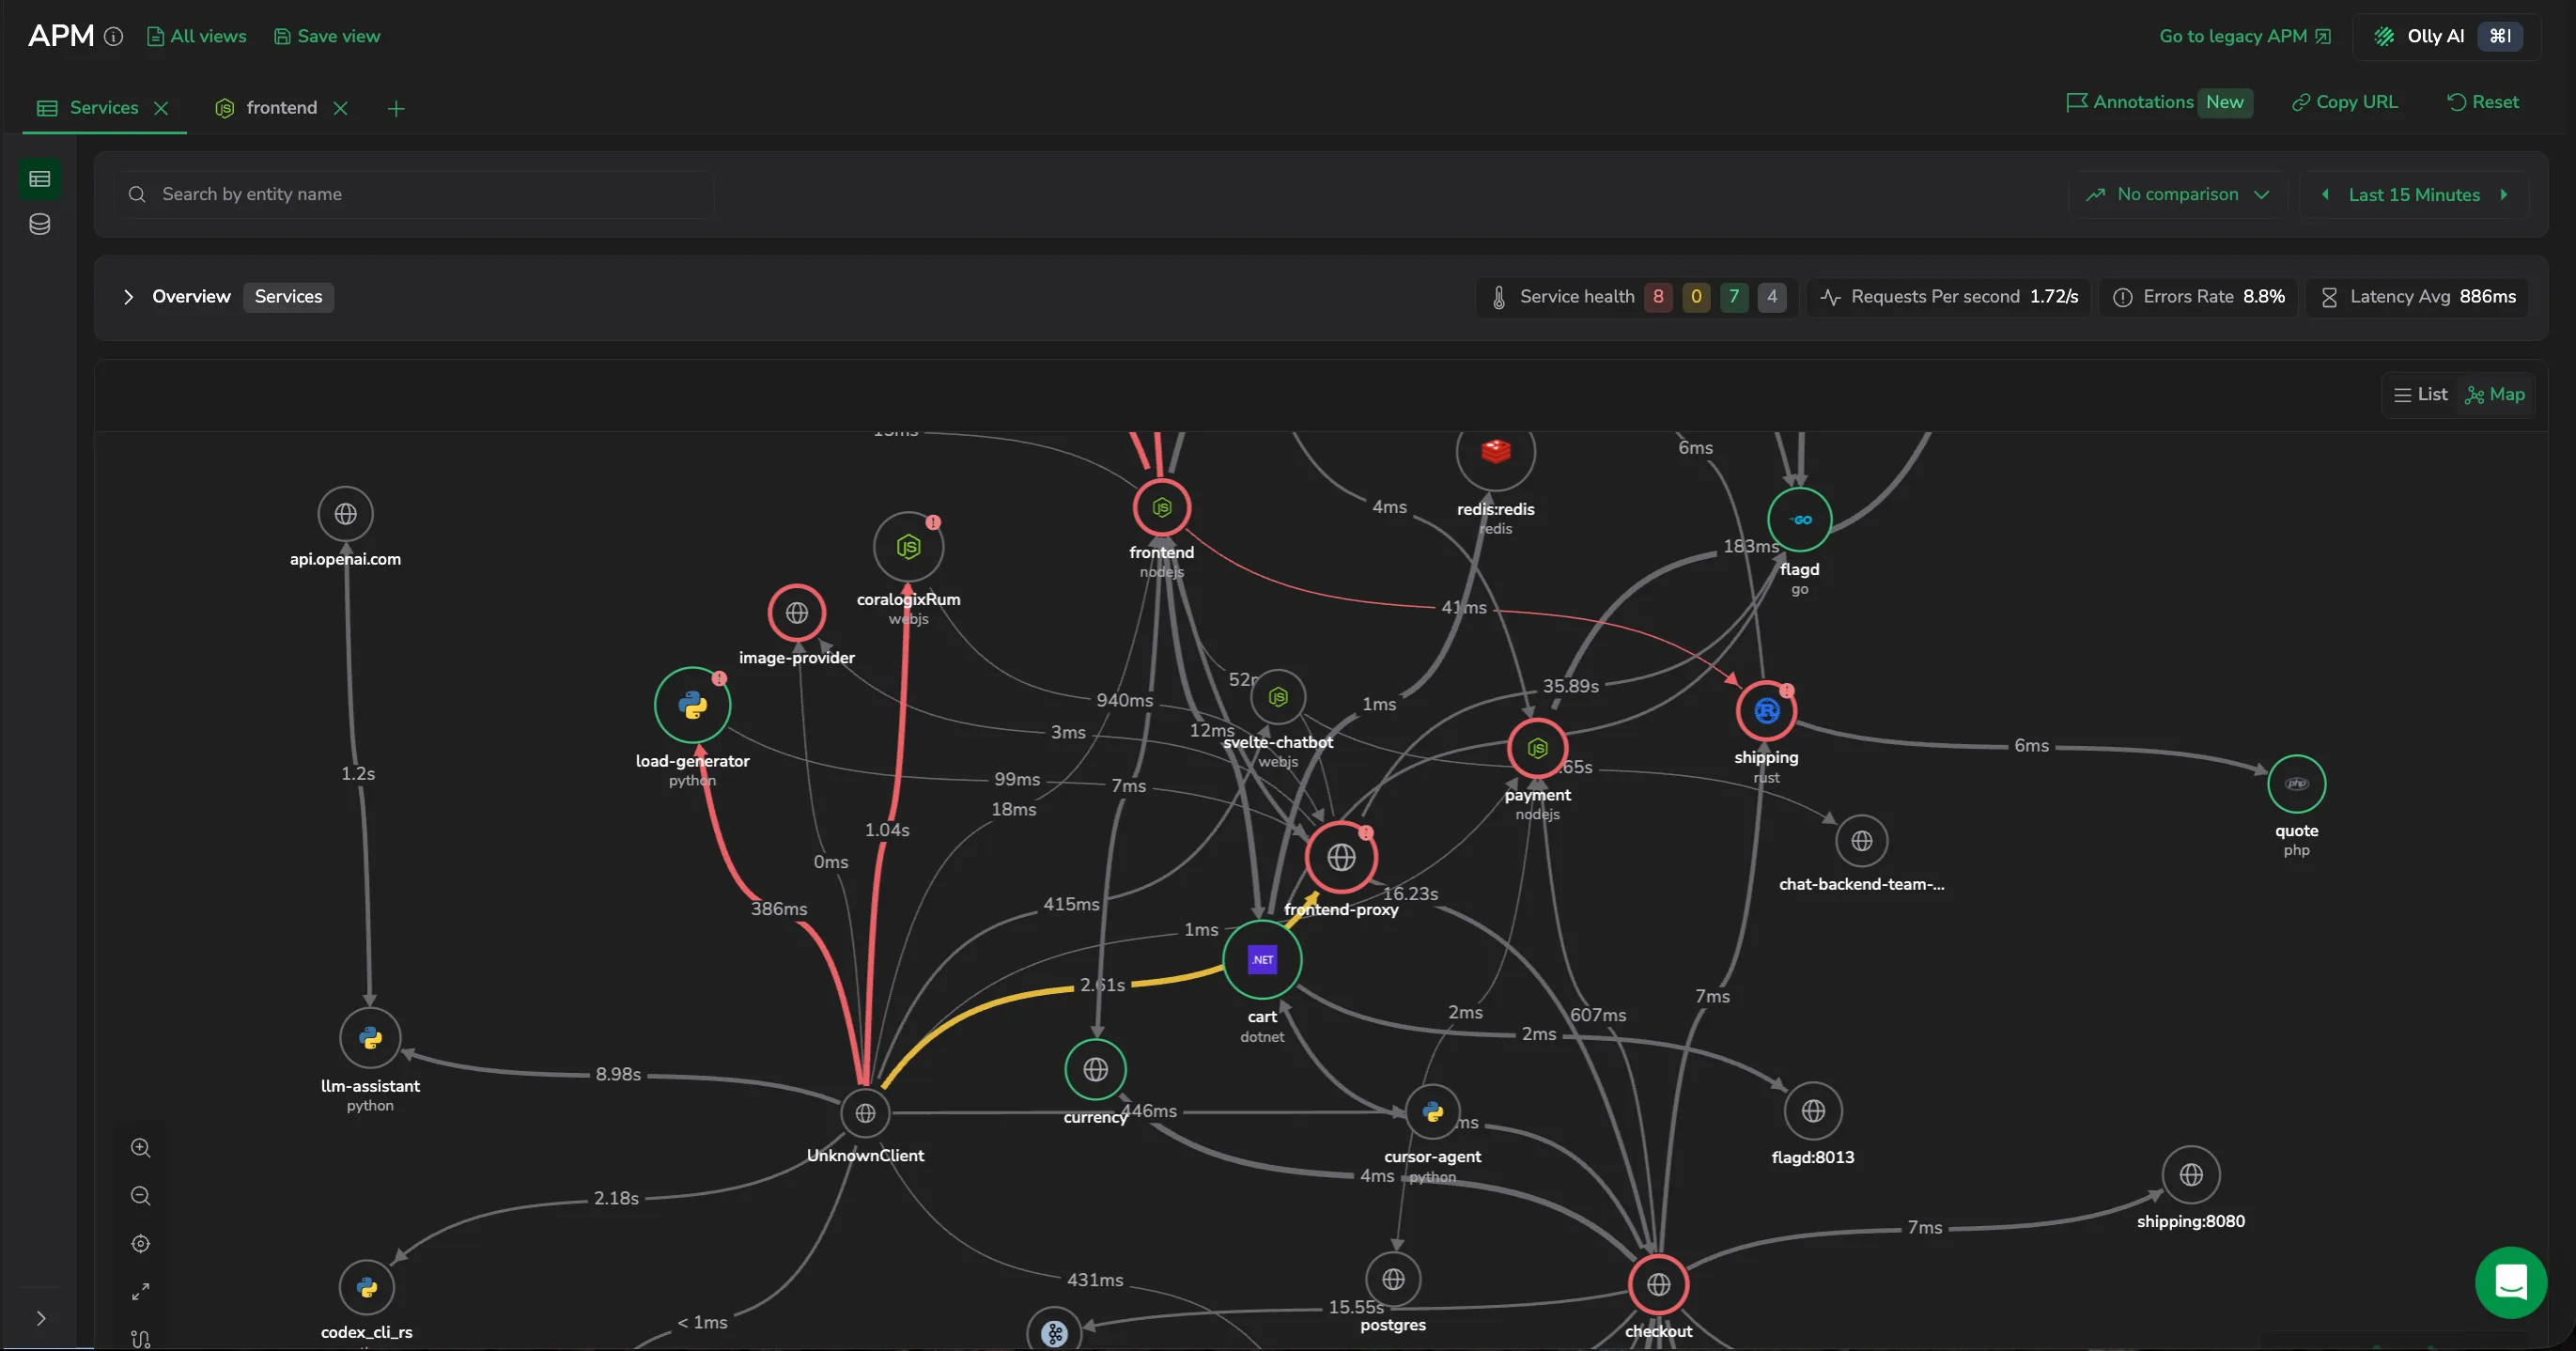Add a new tab
This screenshot has height=1351, width=2576.
pyautogui.click(x=396, y=109)
